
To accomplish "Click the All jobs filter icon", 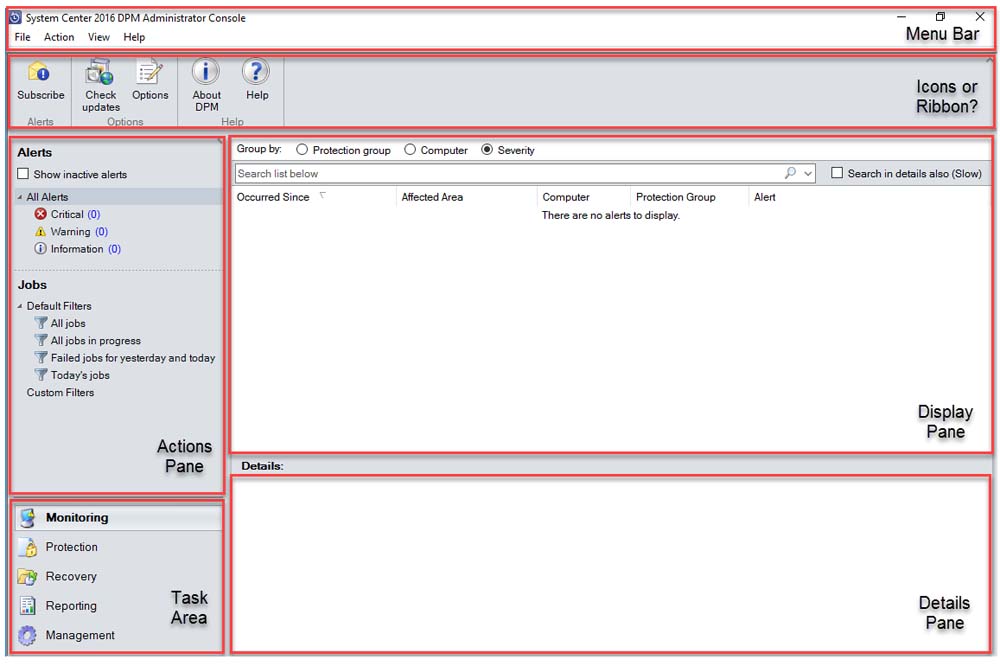I will [41, 323].
